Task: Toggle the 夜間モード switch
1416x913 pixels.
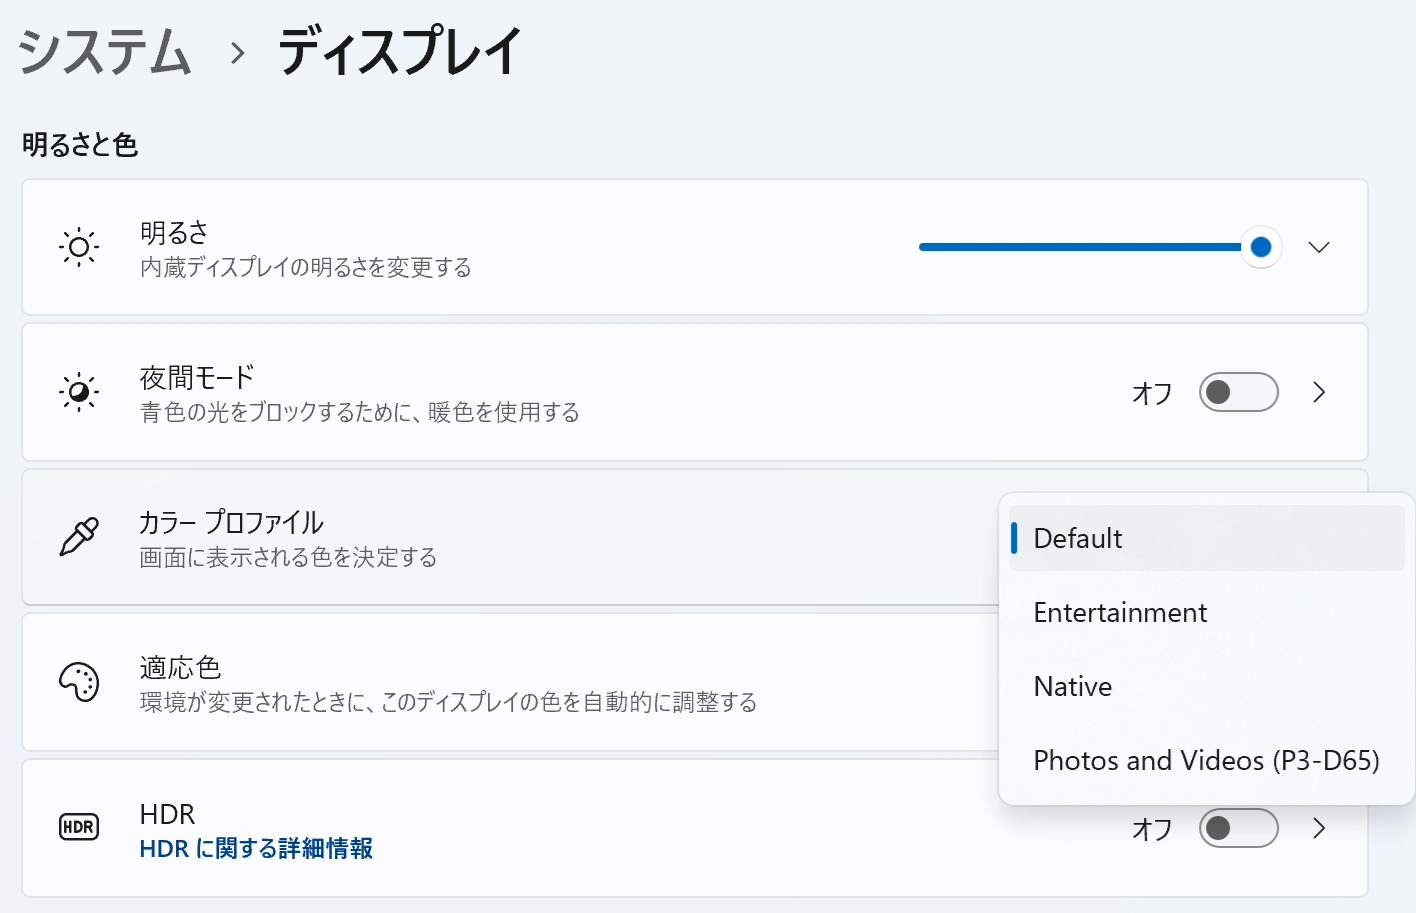Action: click(1238, 392)
